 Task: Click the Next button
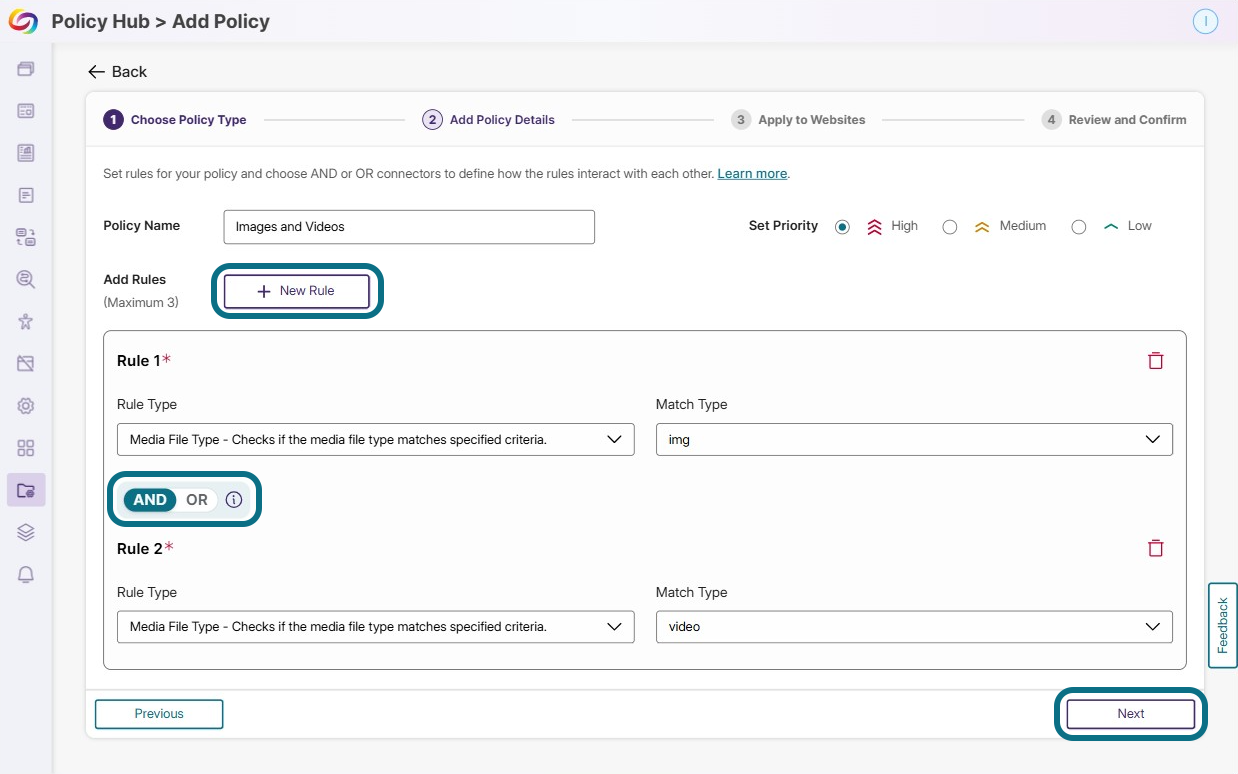[x=1131, y=714]
